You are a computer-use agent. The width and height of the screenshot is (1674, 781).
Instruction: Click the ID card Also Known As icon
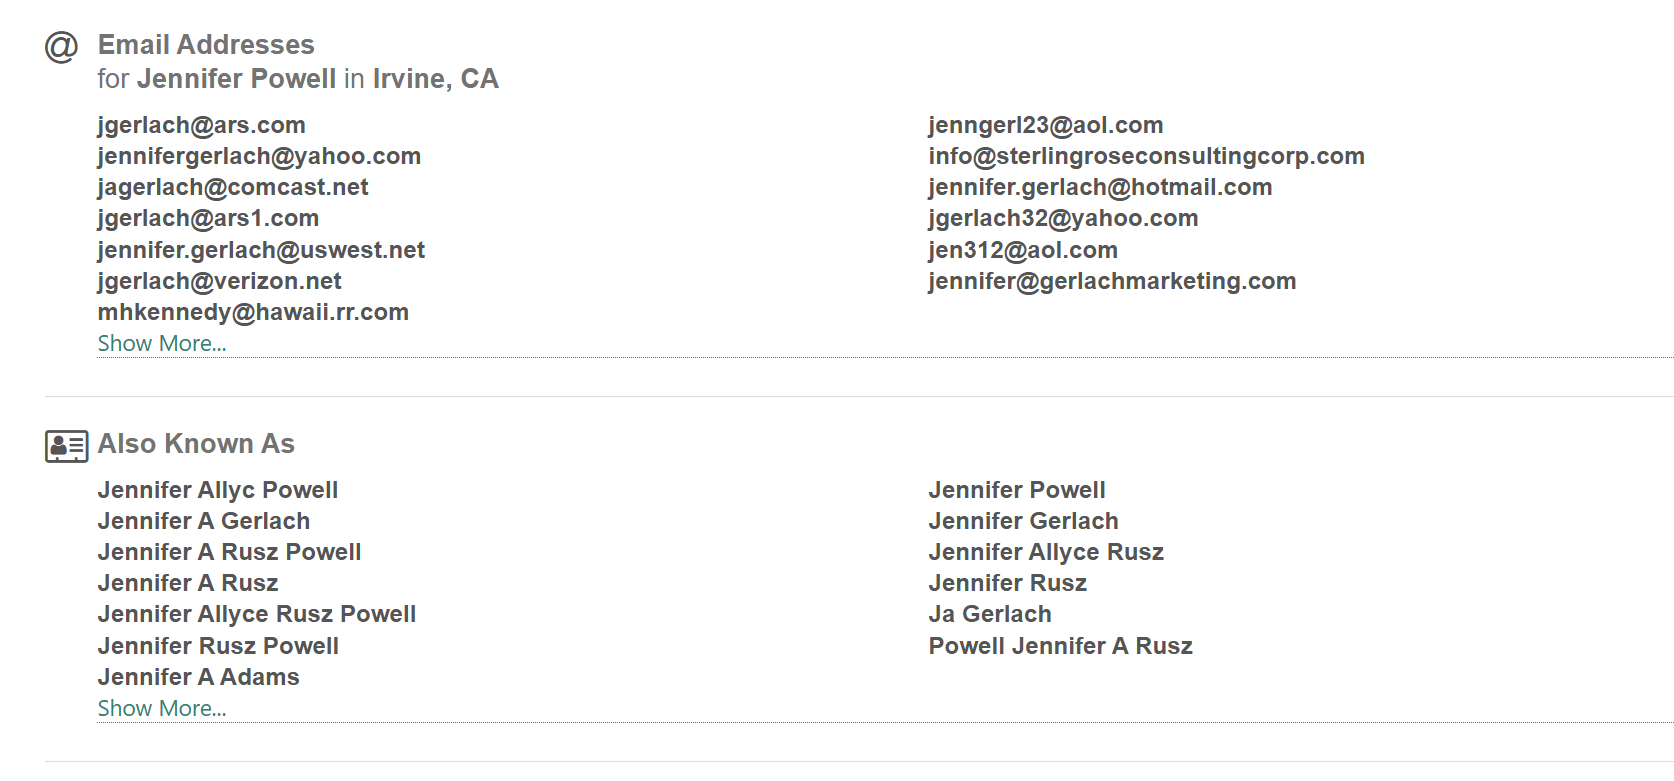pos(66,446)
